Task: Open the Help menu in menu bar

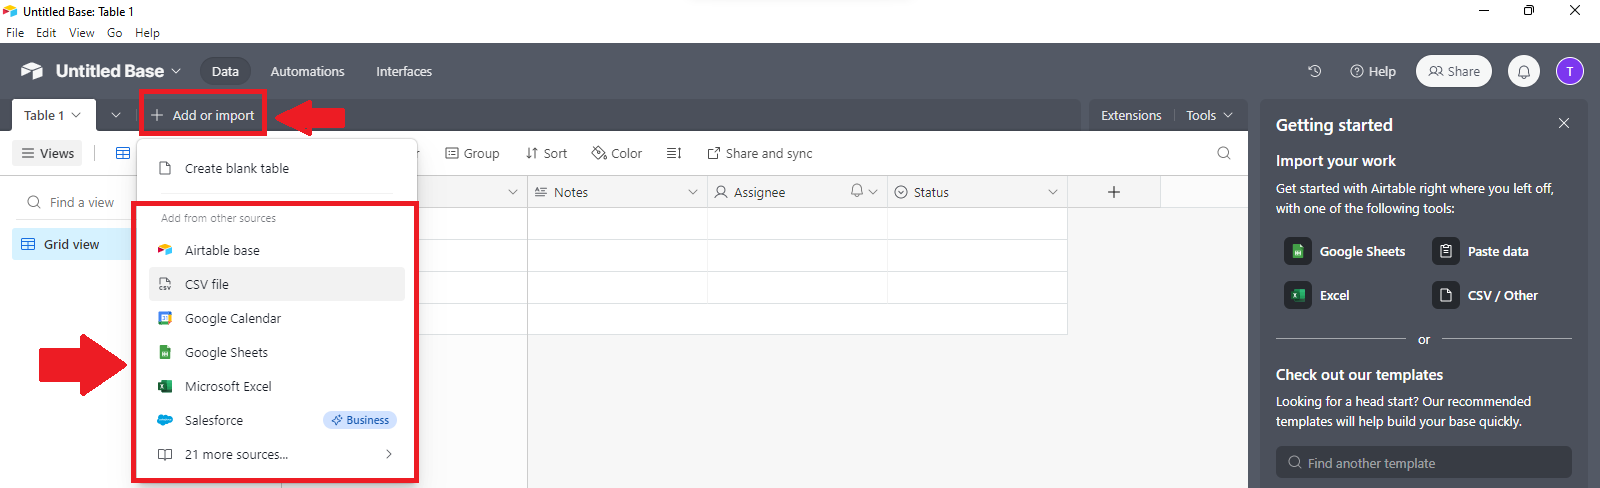Action: [x=147, y=33]
